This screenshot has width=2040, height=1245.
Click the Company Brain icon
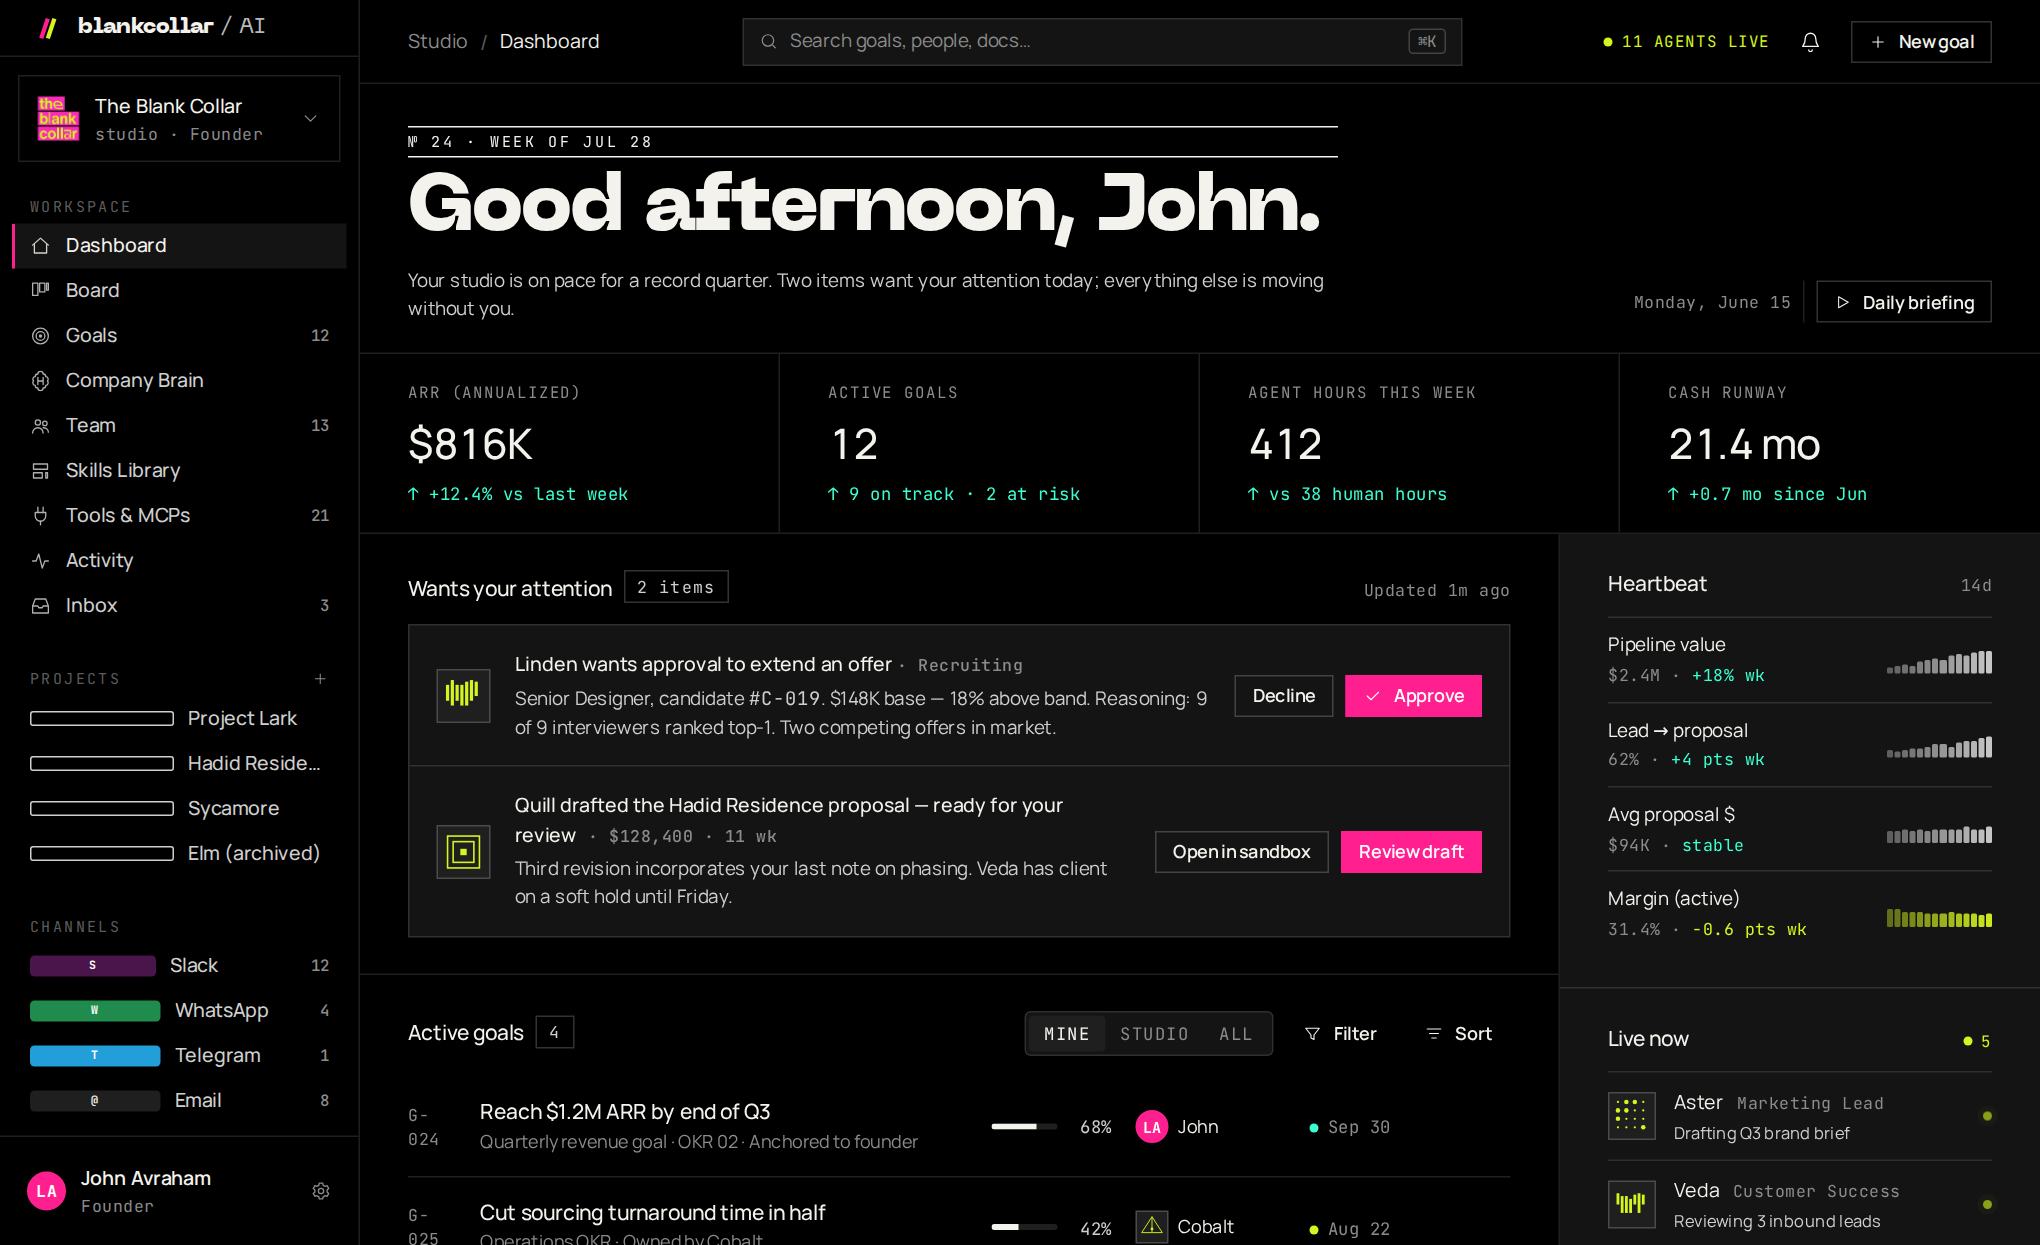click(x=41, y=381)
